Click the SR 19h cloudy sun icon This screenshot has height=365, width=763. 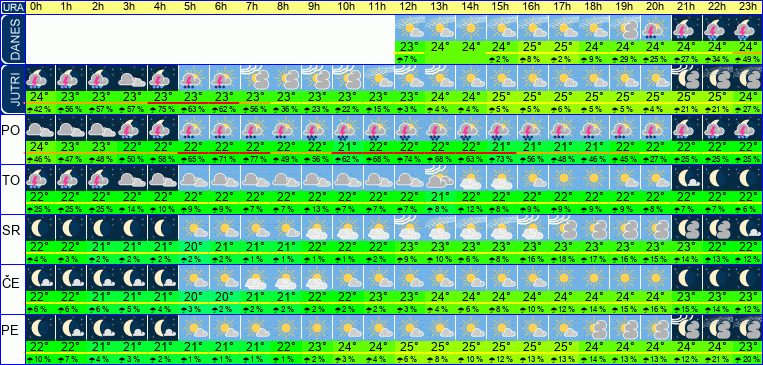[x=625, y=228]
